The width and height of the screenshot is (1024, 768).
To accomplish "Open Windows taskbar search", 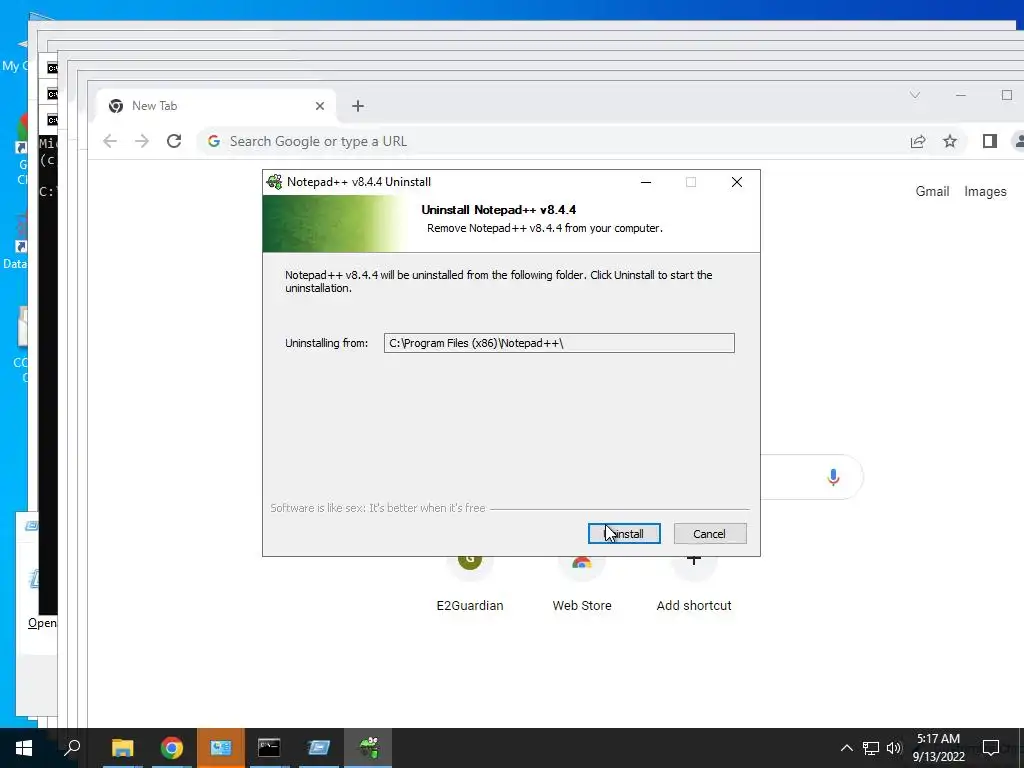I will [72, 748].
